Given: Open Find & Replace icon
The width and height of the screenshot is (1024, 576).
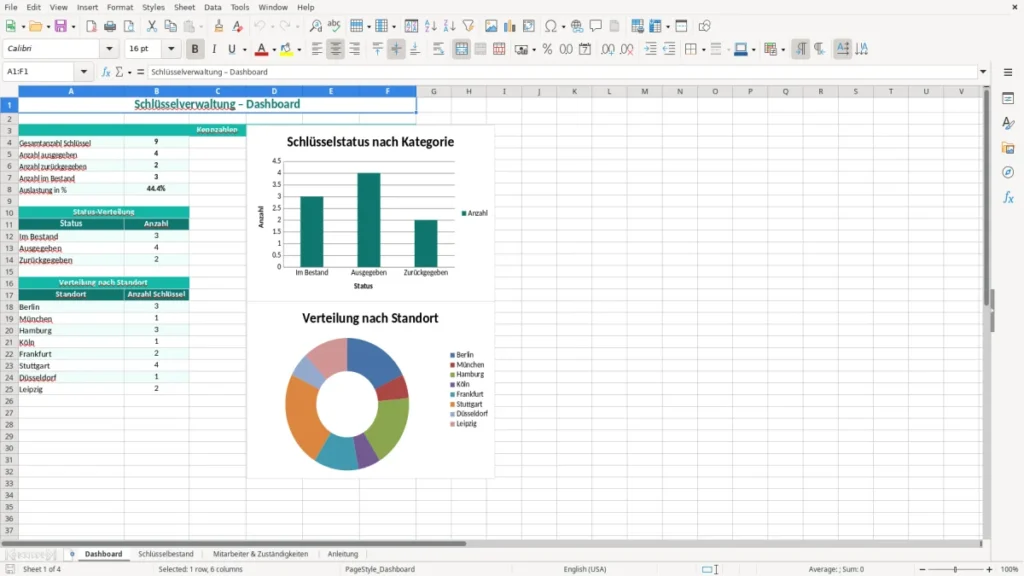Looking at the screenshot, I should [x=315, y=26].
